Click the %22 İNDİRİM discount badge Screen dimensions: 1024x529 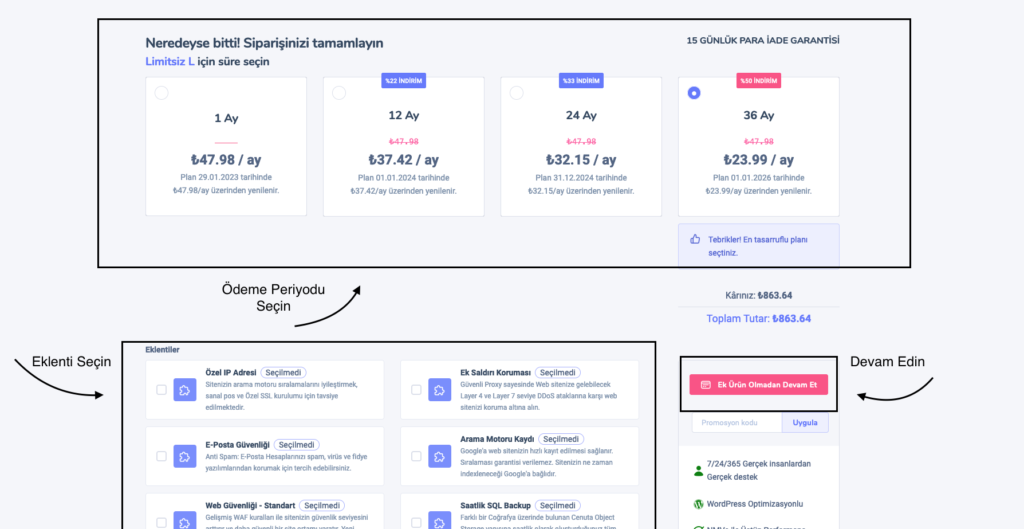pyautogui.click(x=404, y=81)
